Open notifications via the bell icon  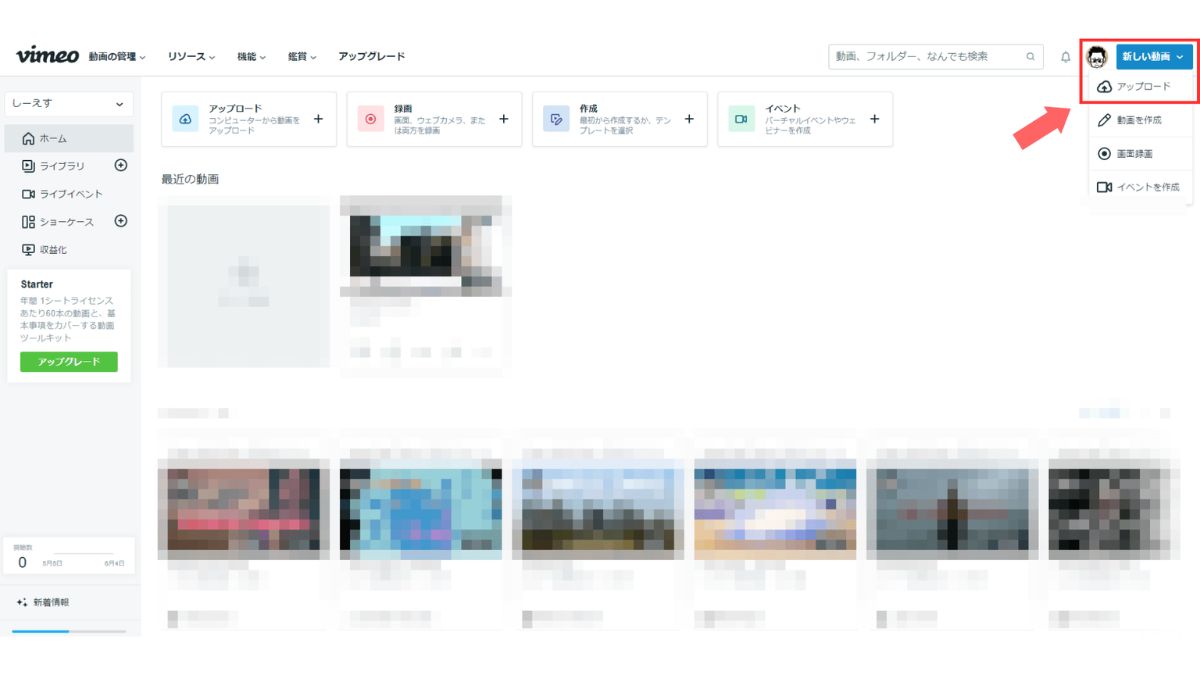(x=1065, y=57)
